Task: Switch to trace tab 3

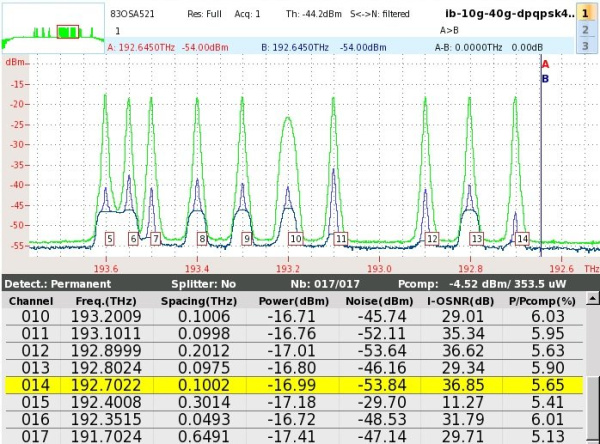Action: 584,46
